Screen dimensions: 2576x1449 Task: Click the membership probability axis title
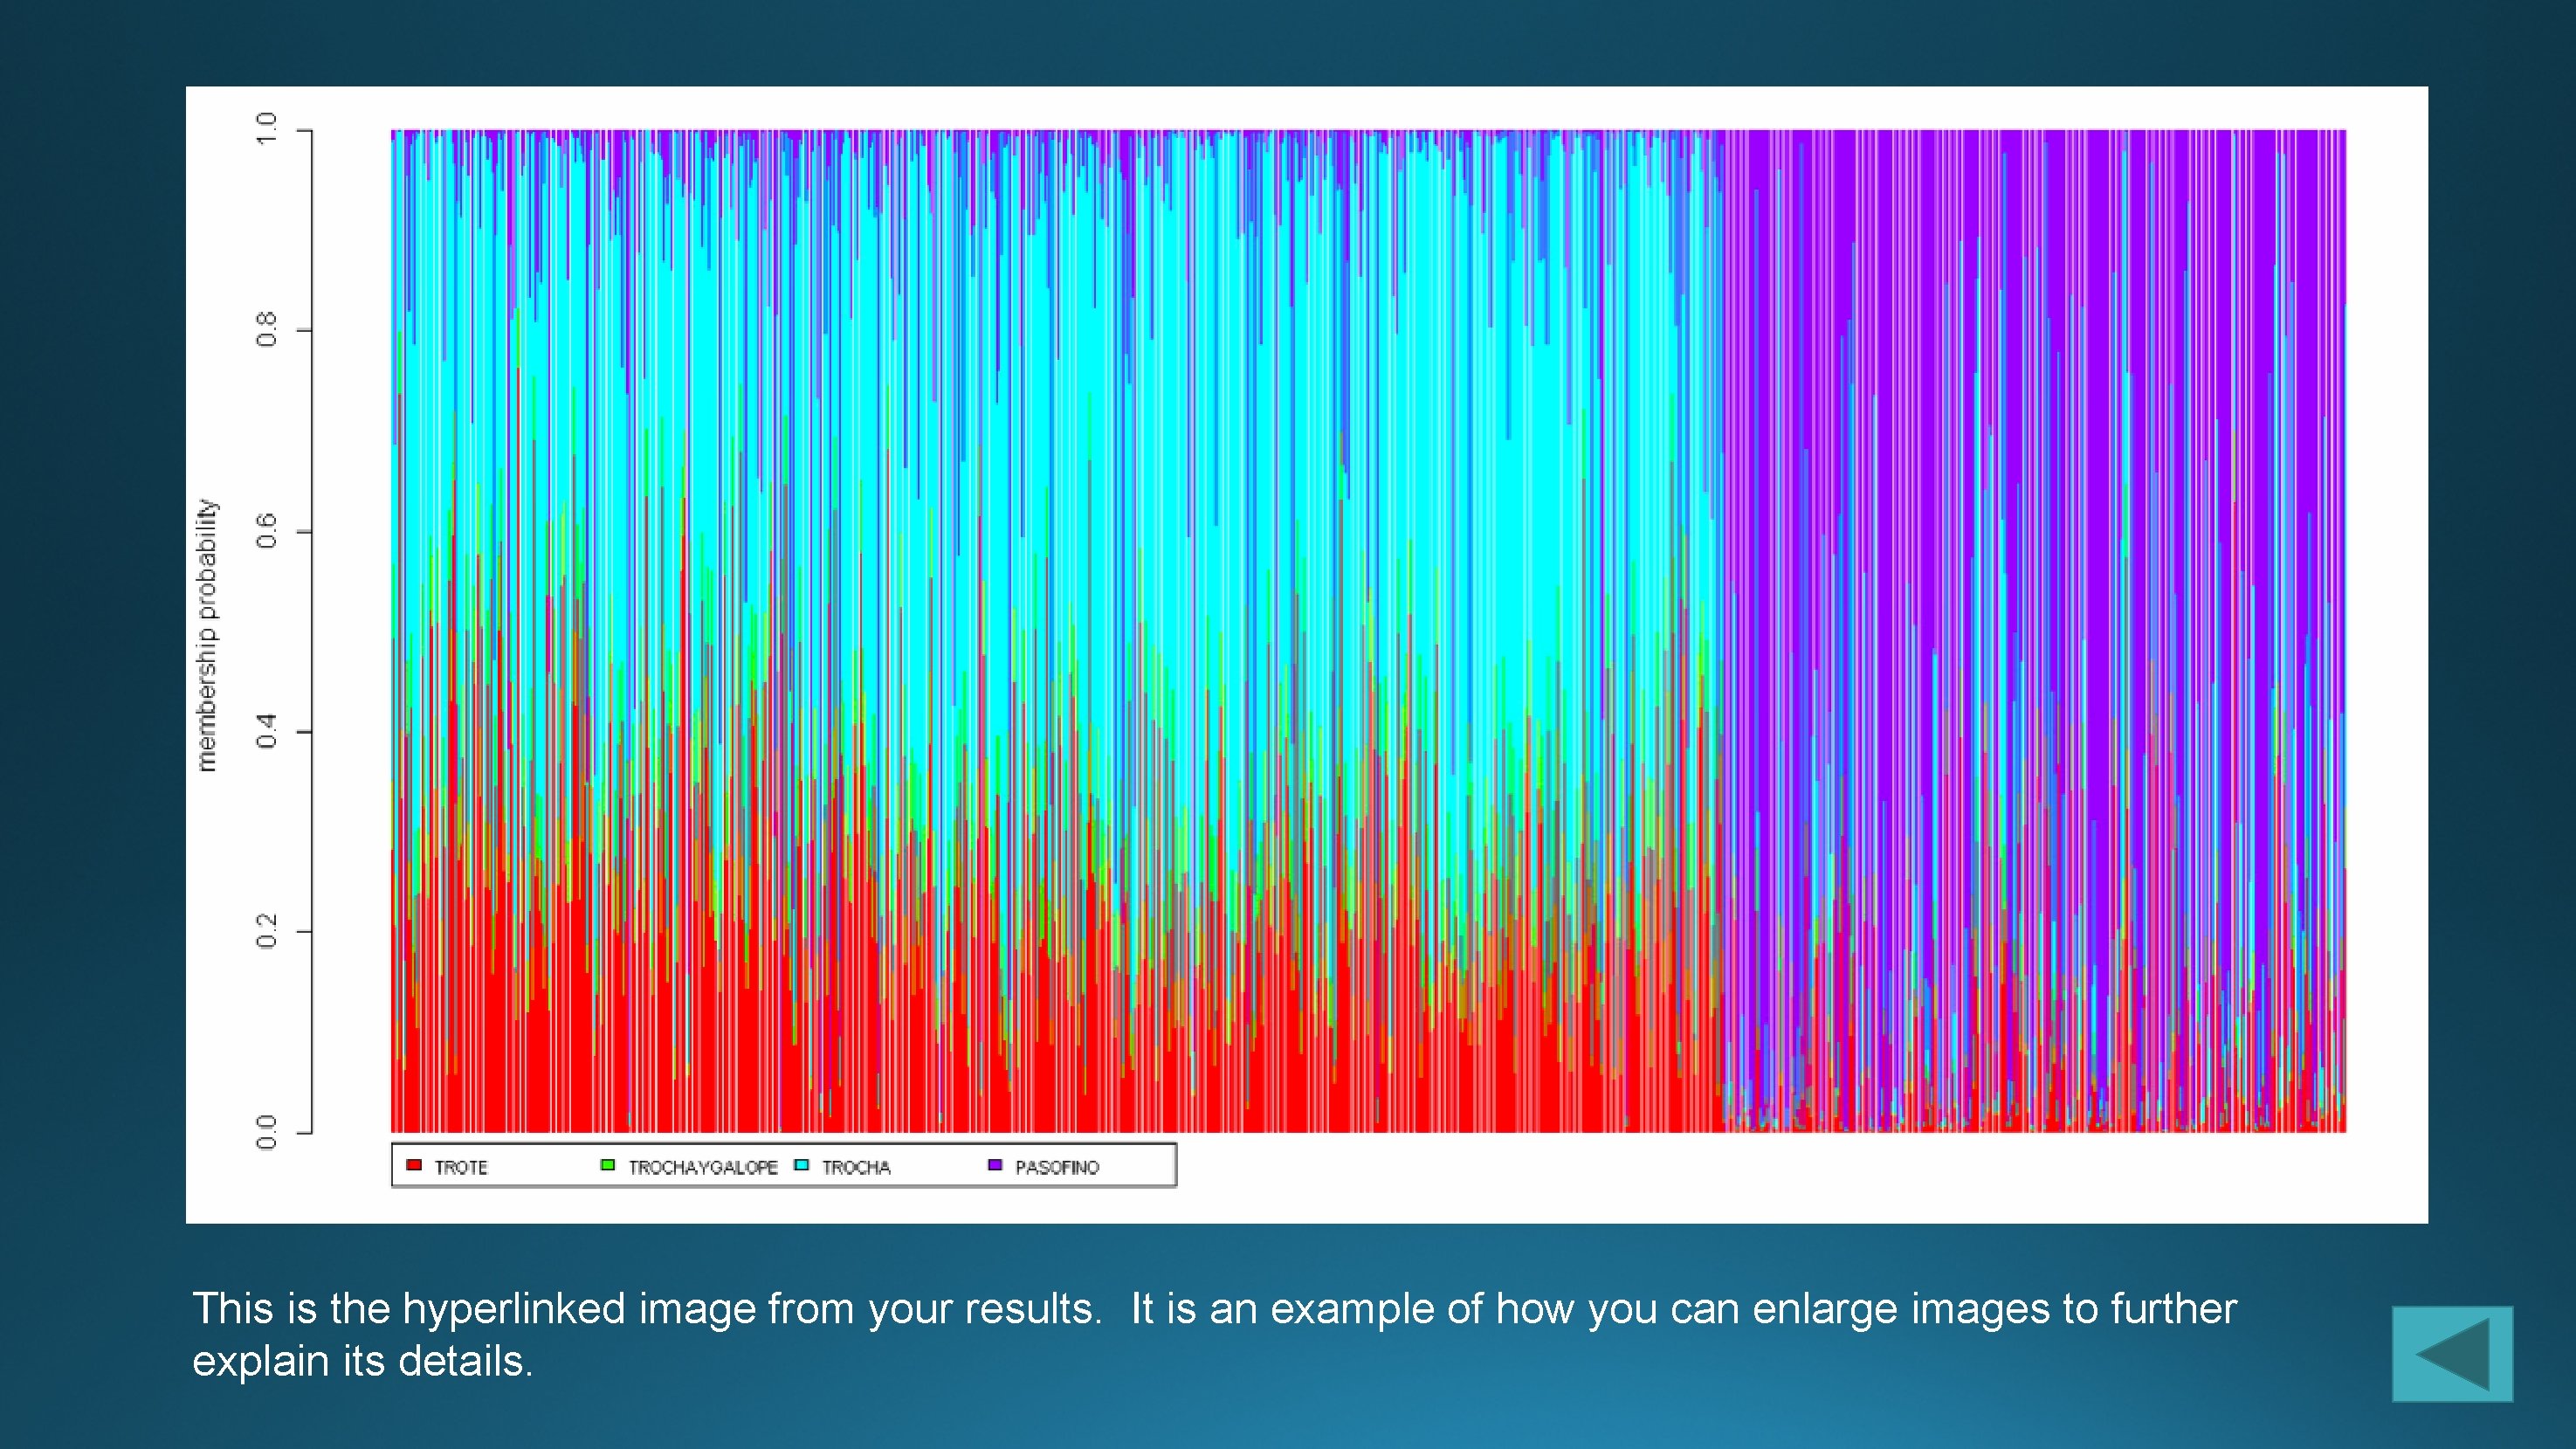coord(206,635)
